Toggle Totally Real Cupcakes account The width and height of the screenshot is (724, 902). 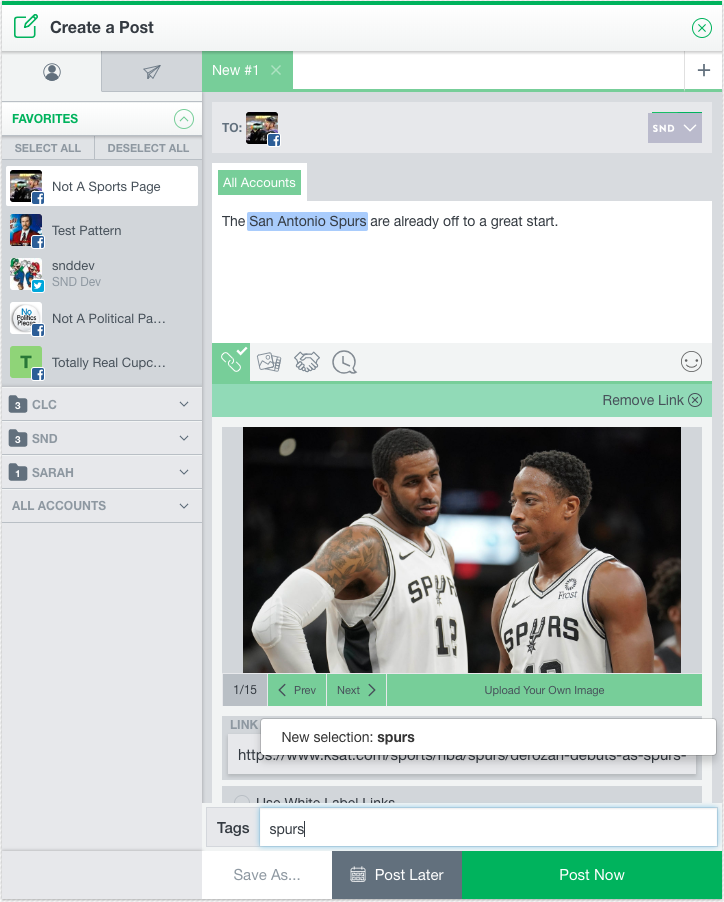102,362
